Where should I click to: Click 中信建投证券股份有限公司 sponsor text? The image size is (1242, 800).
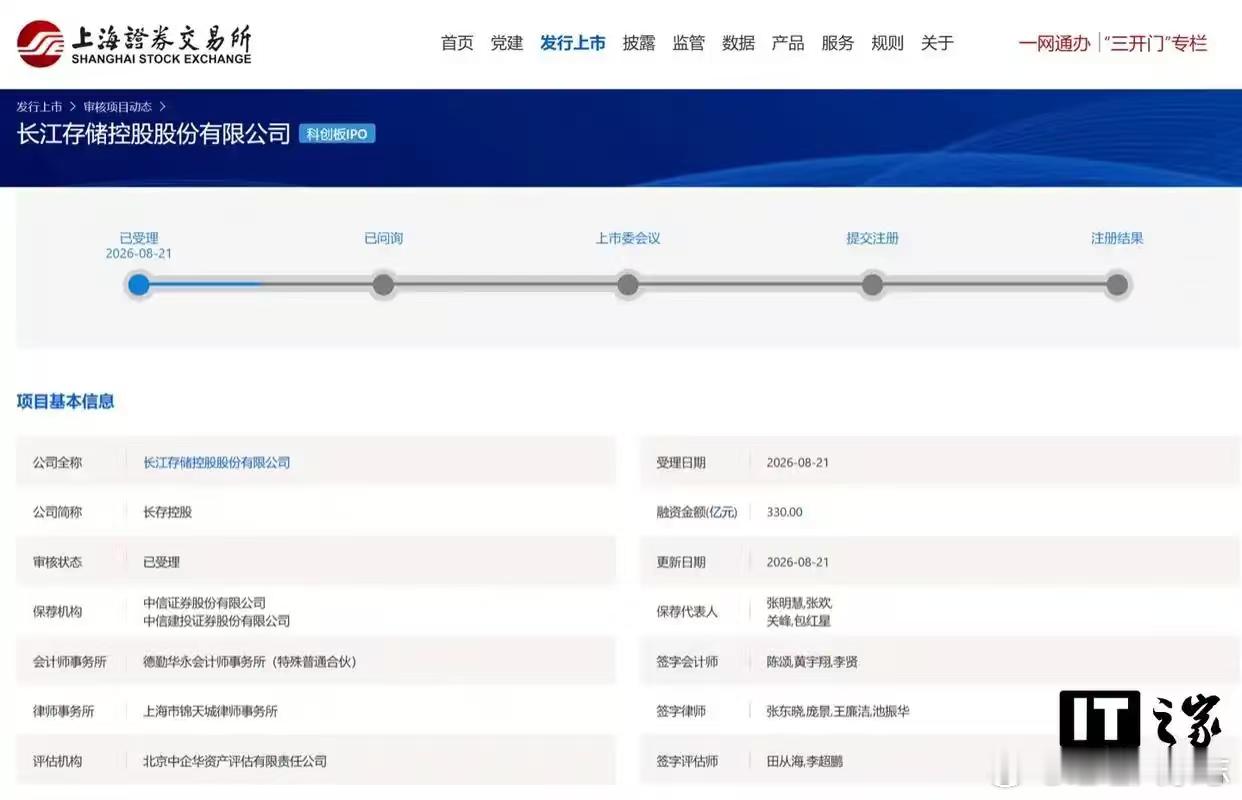click(217, 621)
